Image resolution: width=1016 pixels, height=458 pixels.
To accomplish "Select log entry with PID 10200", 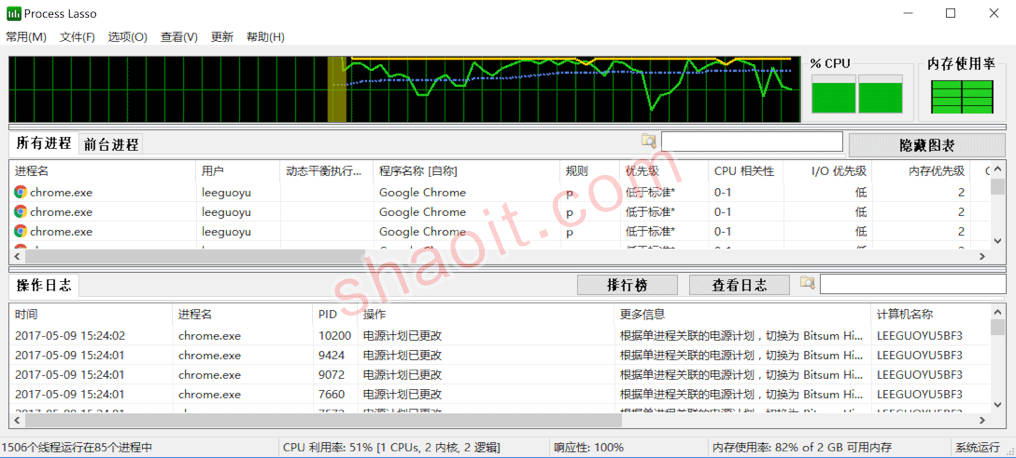I will pos(500,336).
